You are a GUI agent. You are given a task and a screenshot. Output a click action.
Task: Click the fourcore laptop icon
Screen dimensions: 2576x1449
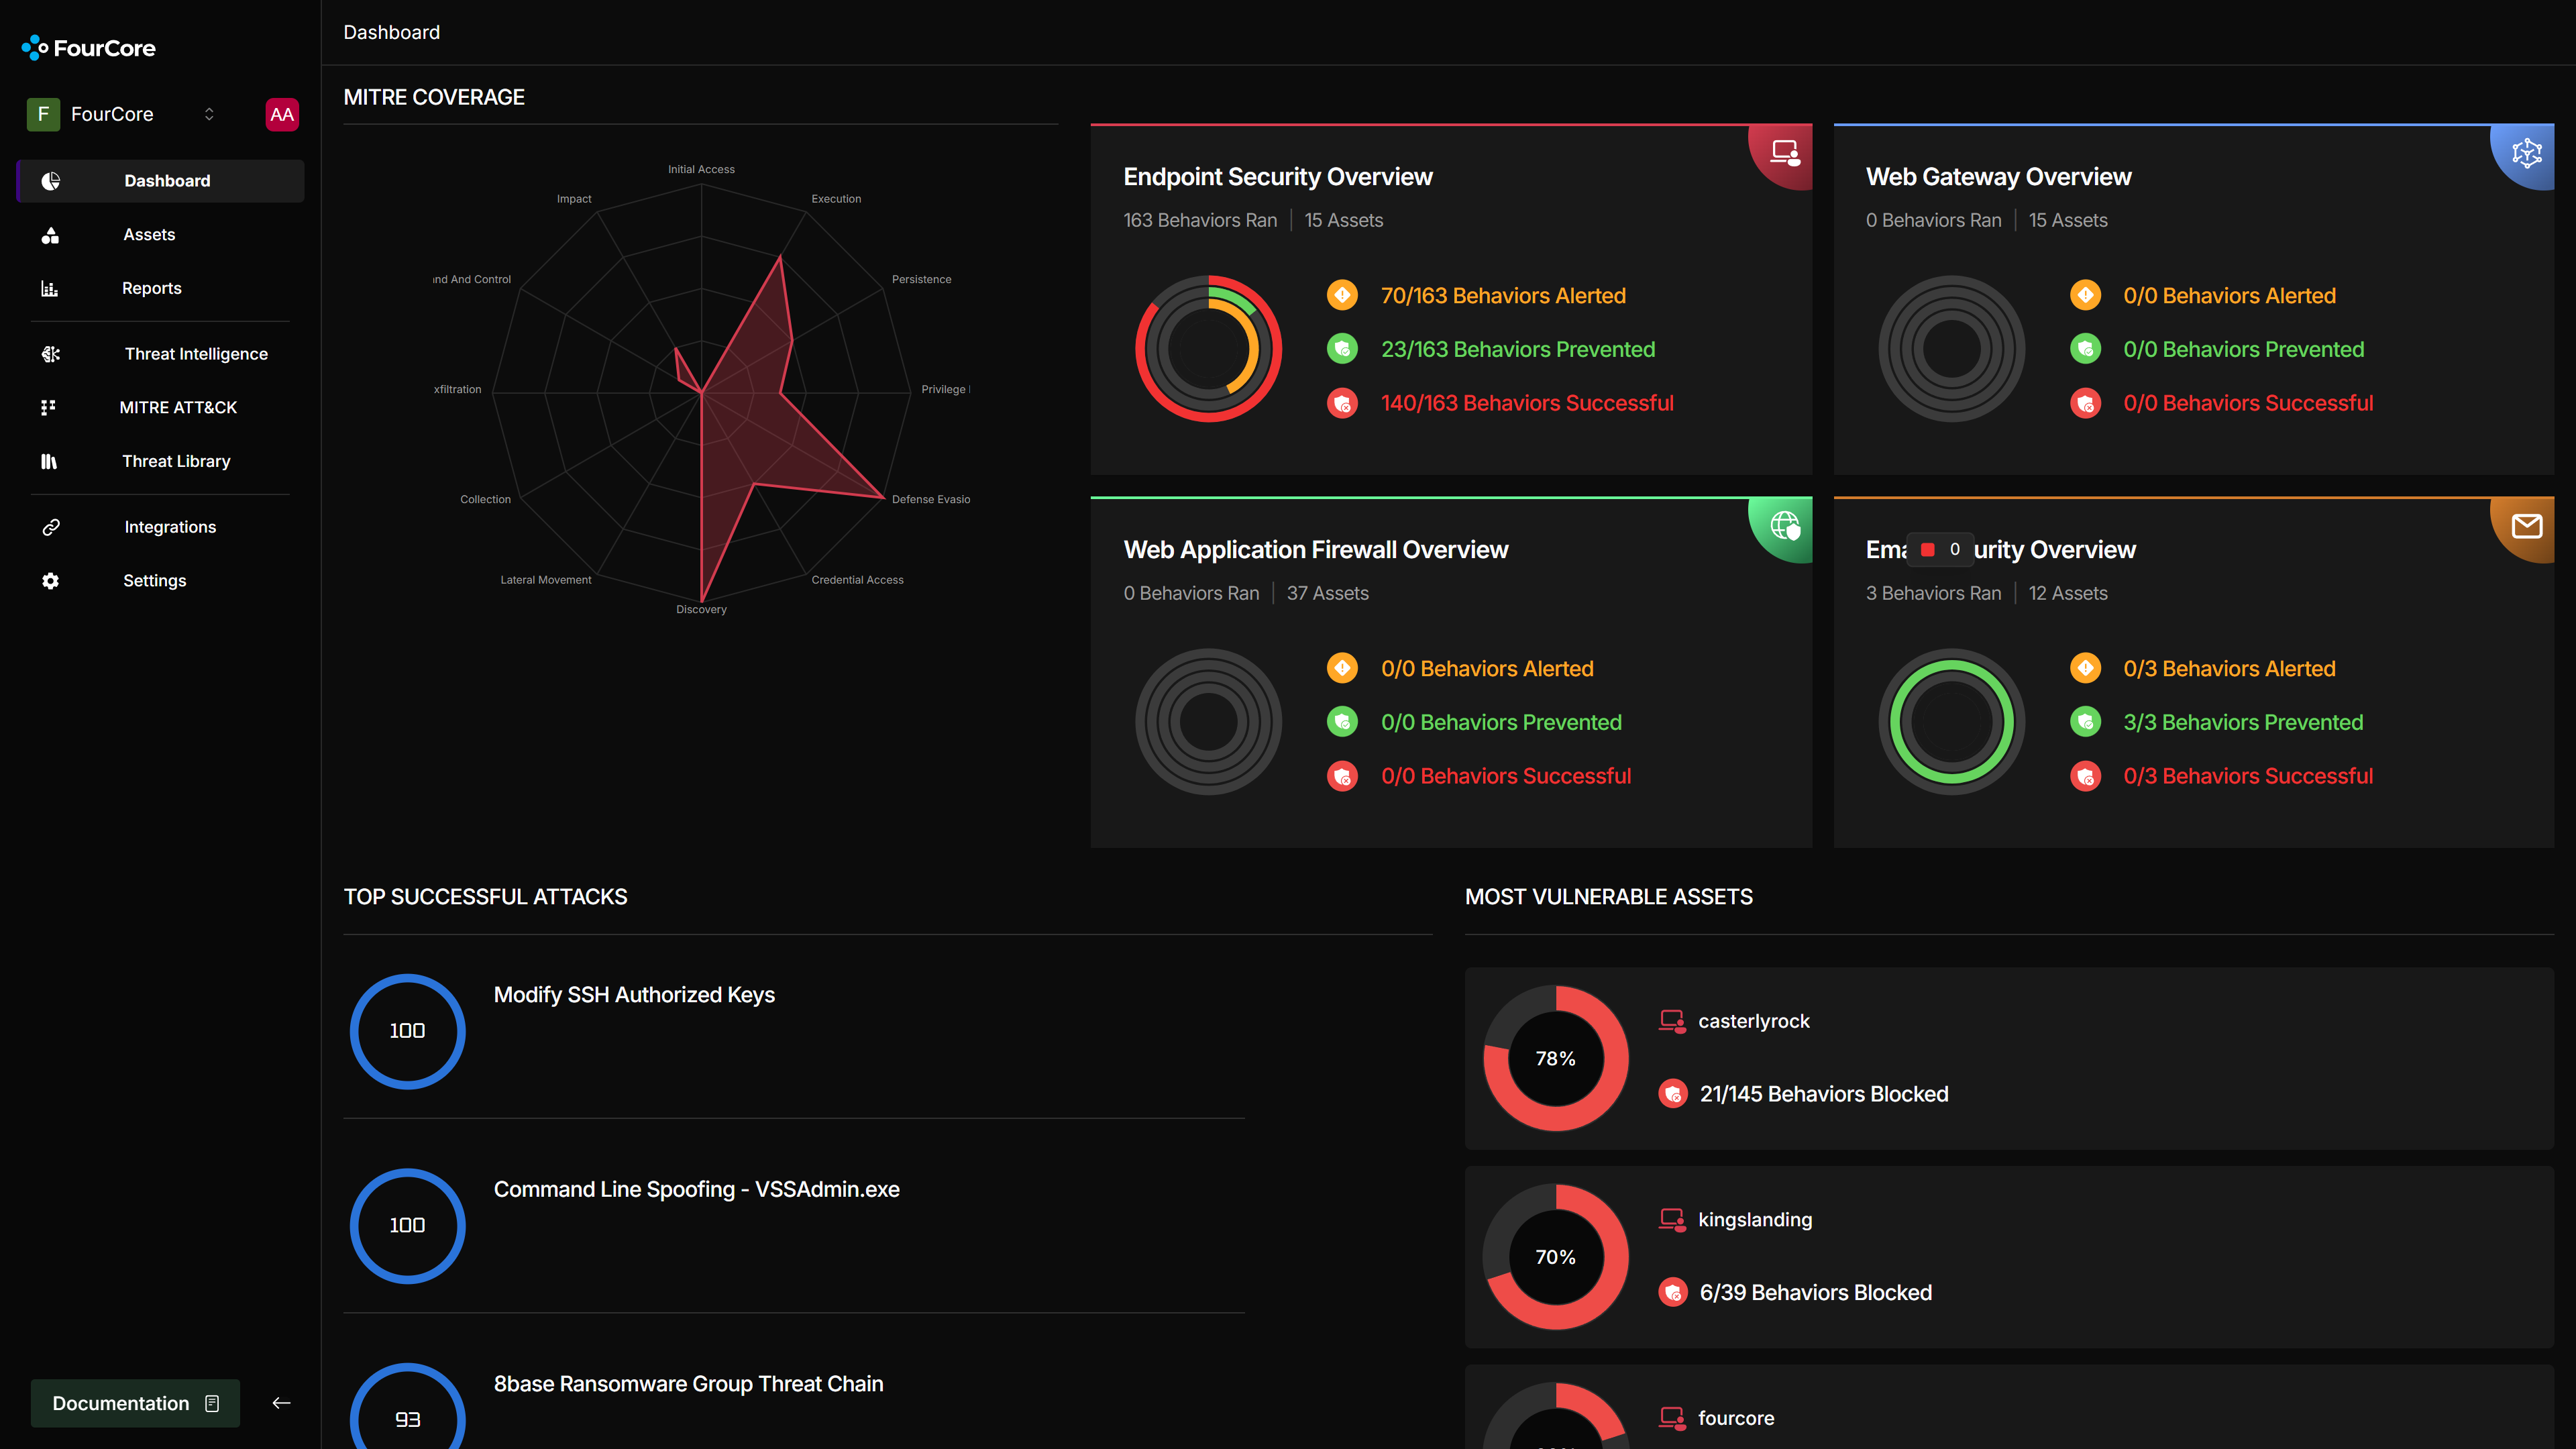[1672, 1418]
